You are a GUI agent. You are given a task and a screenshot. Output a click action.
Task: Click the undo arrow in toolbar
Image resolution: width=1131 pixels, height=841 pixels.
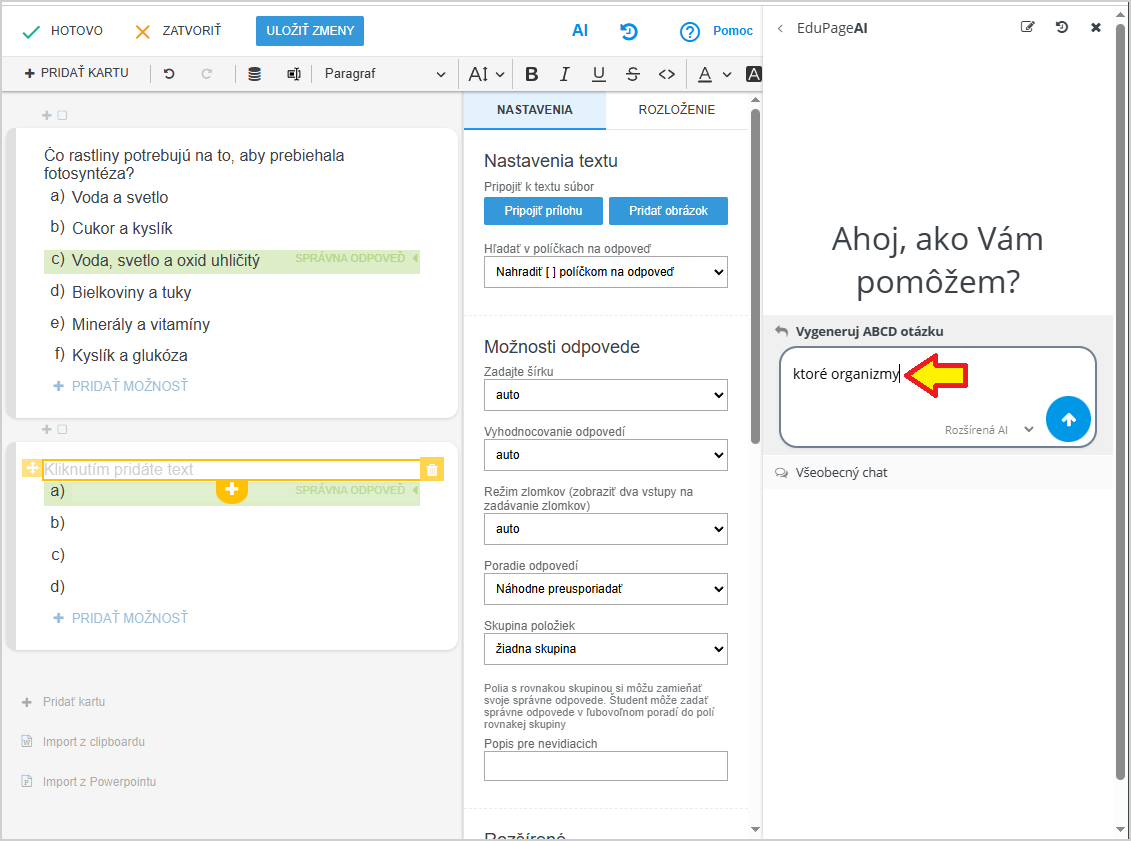click(x=169, y=74)
